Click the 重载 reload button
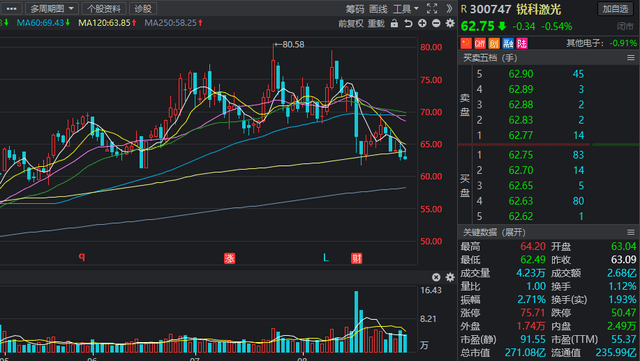This screenshot has width=640, height=361. pos(376,24)
